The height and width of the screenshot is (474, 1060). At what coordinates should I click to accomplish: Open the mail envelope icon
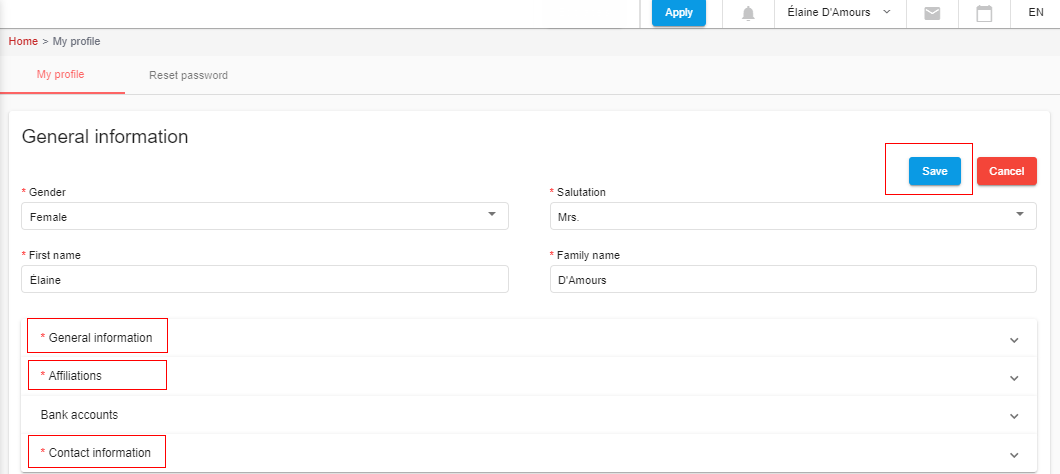[931, 13]
